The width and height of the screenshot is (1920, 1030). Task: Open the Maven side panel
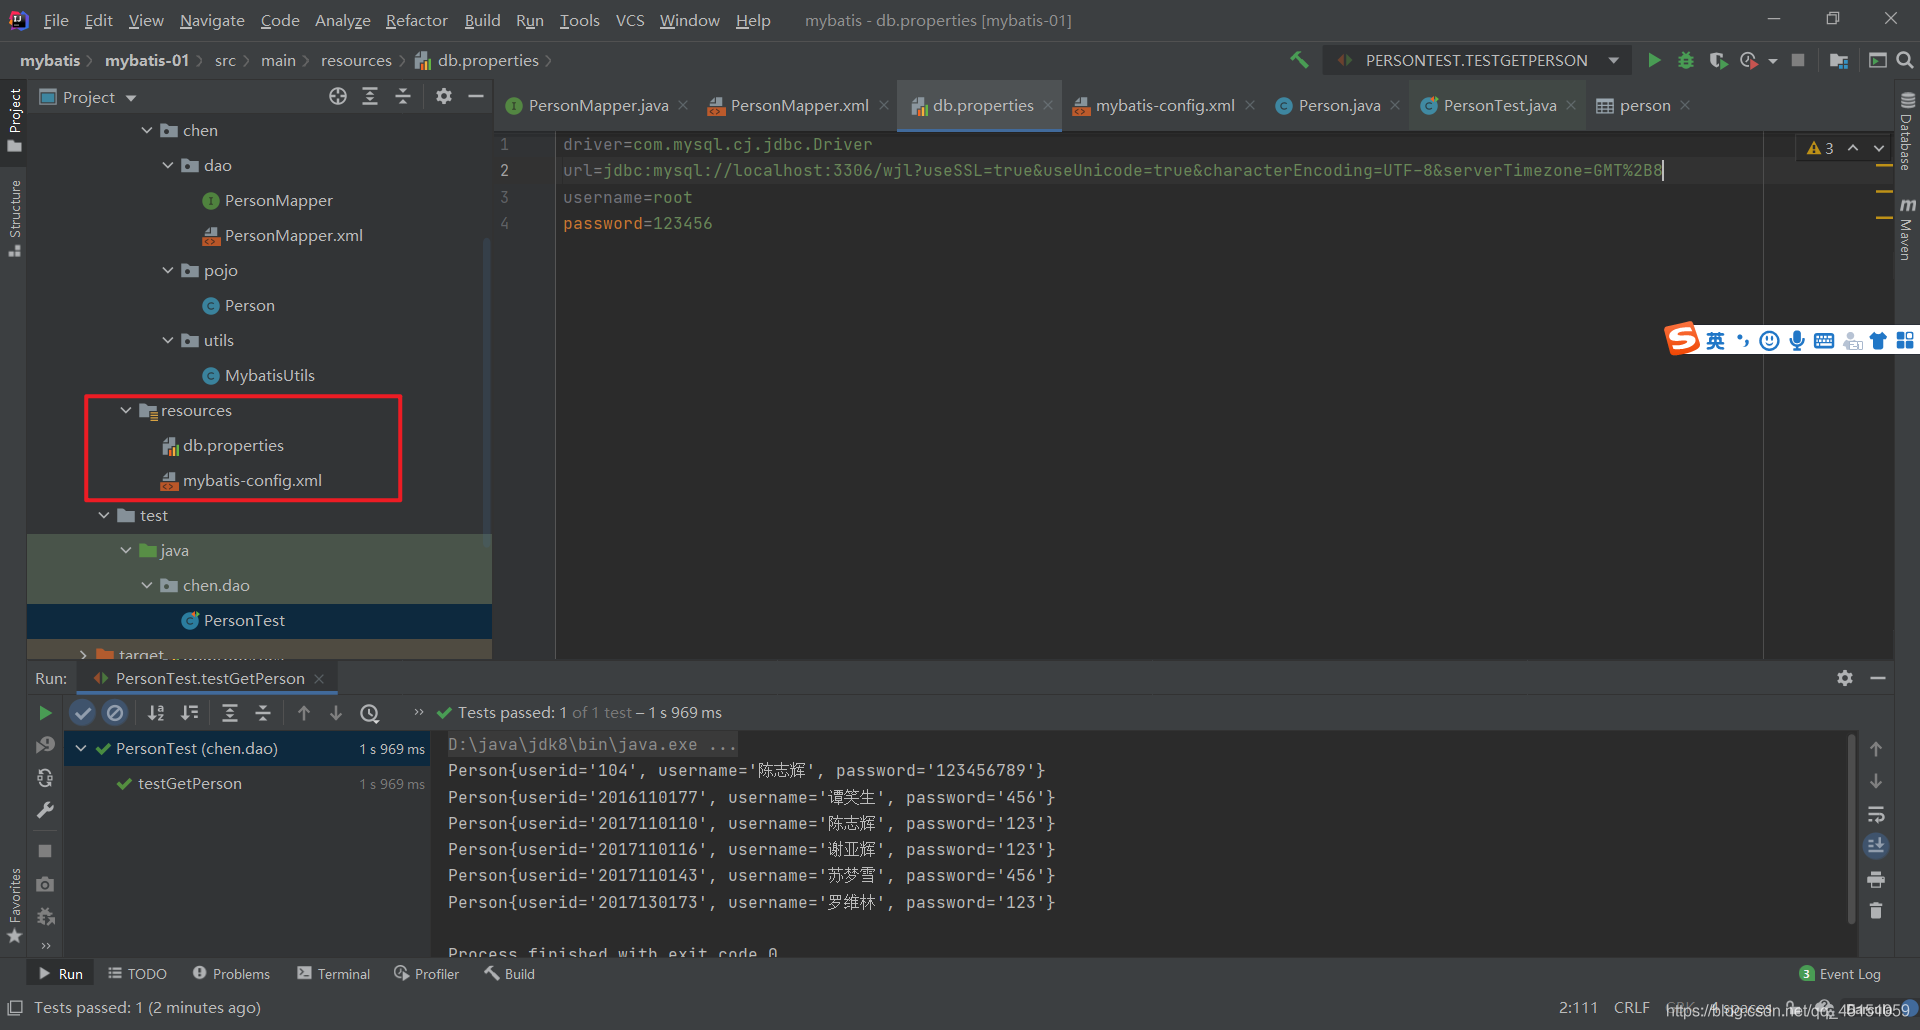(1907, 229)
